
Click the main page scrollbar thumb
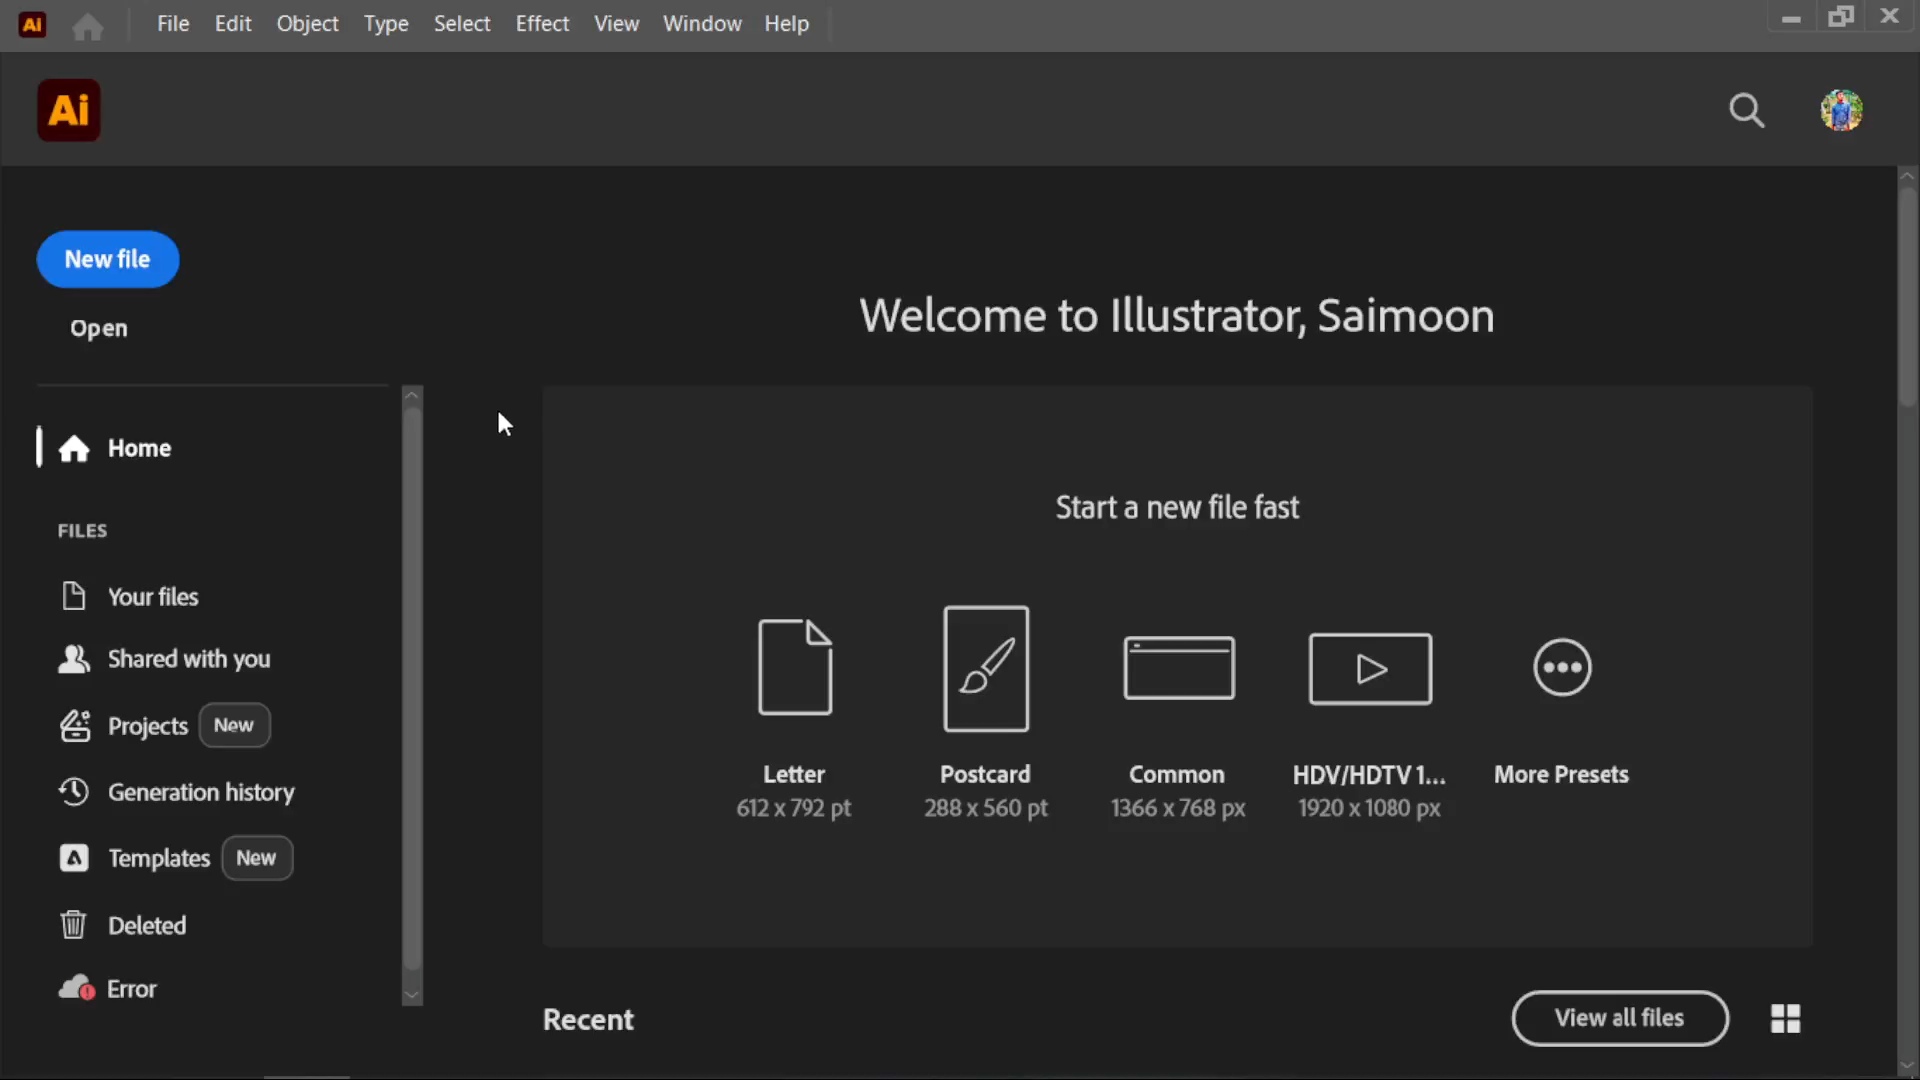click(x=1908, y=296)
